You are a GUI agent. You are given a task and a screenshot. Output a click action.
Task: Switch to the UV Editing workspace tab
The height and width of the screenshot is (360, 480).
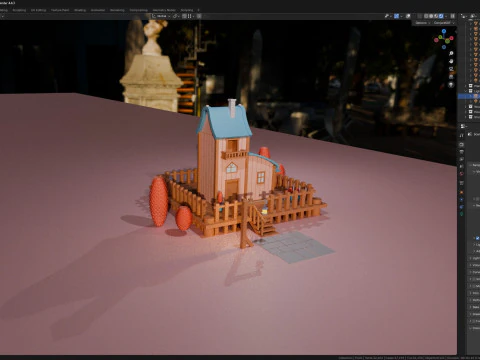point(38,10)
